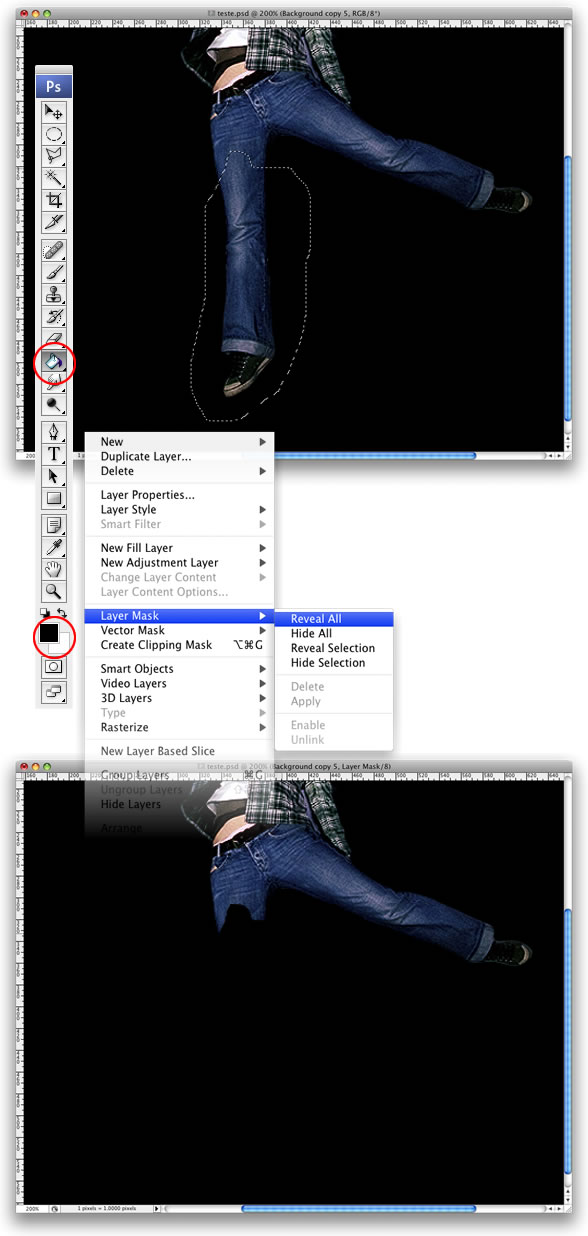Click highlighted Layer Mask menu item
The width and height of the screenshot is (588, 1236).
tap(180, 616)
